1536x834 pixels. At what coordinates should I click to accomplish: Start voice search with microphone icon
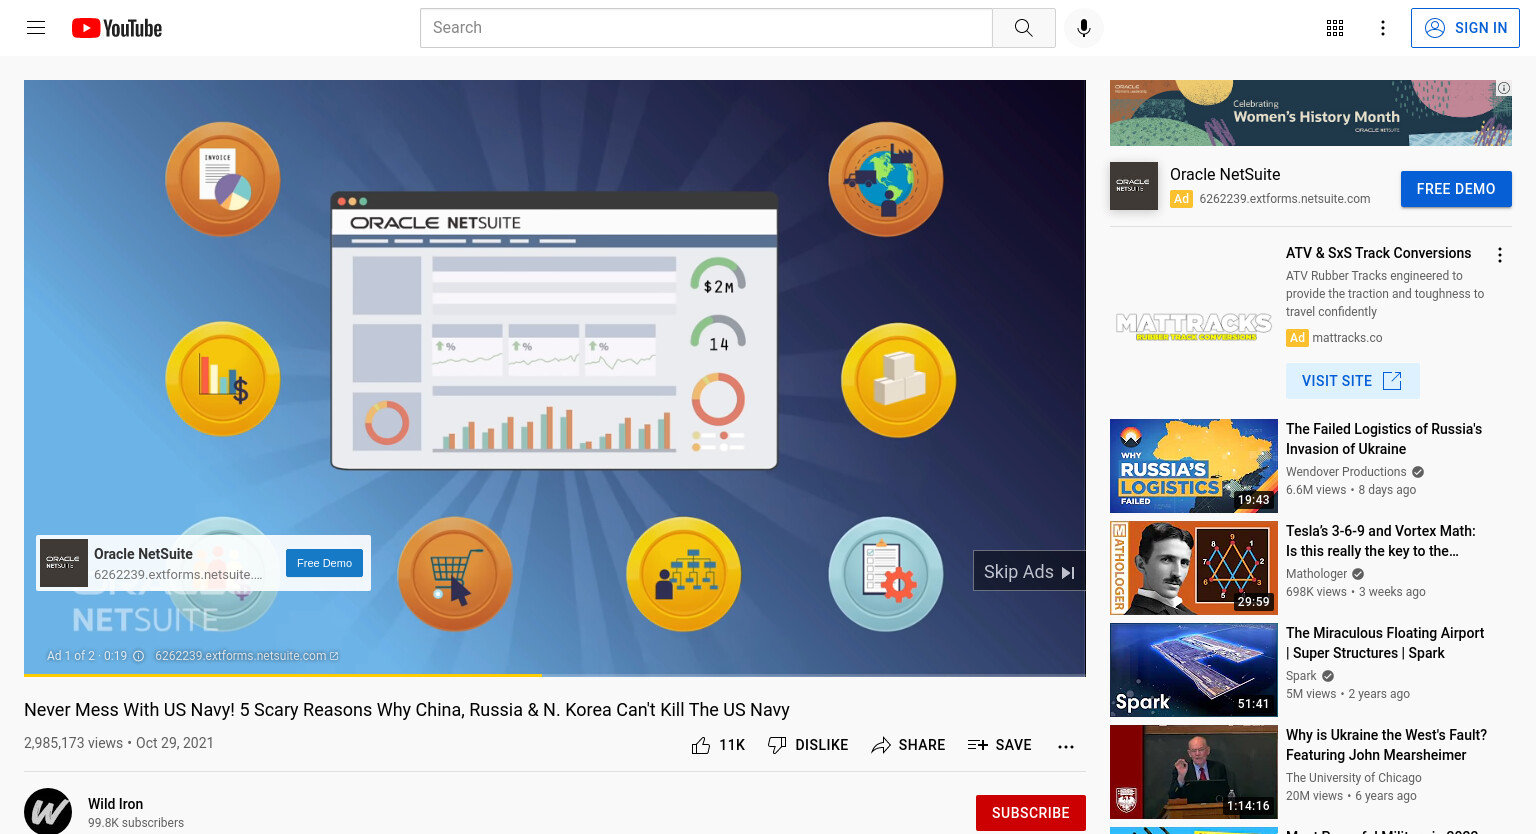(x=1084, y=28)
